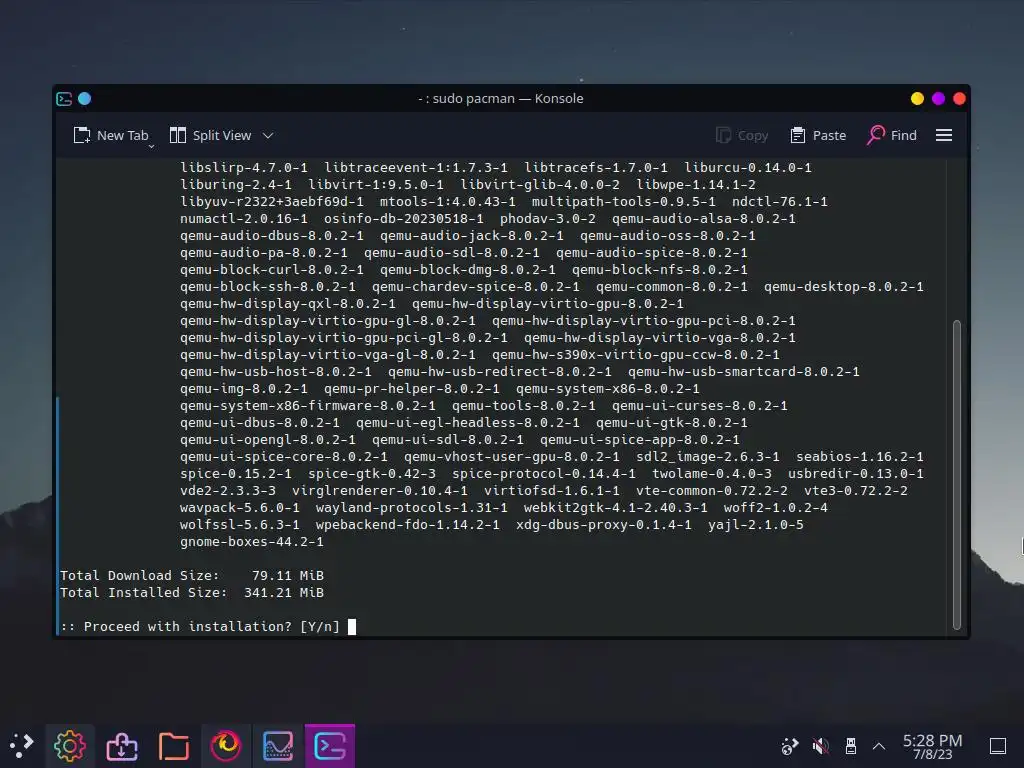Screen dimensions: 1024x768
Task: Click the 'wolfssl-5.6.3-1' package text
Action: coord(240,524)
